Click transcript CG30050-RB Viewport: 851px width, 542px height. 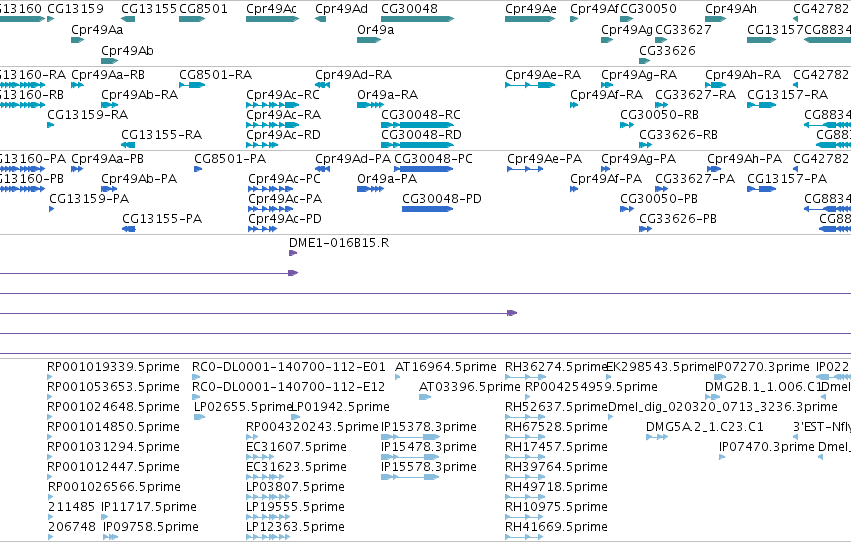coord(627,125)
